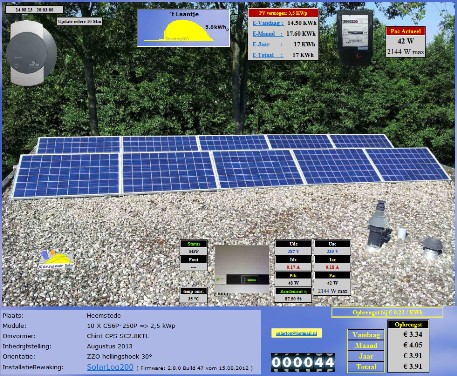Viewport: 457px width, 376px height.
Task: Click the inverter photo on the roof
Action: [x=242, y=269]
